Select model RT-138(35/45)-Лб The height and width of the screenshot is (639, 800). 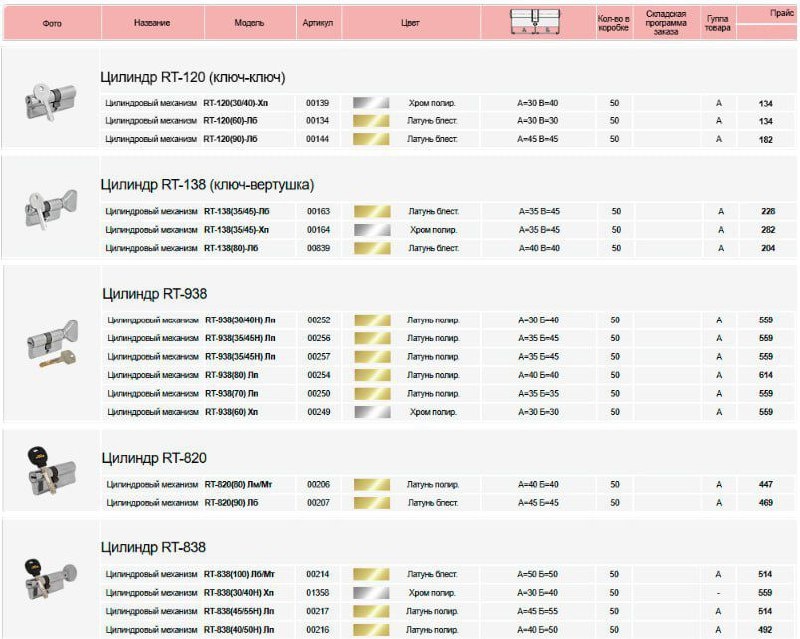[237, 211]
